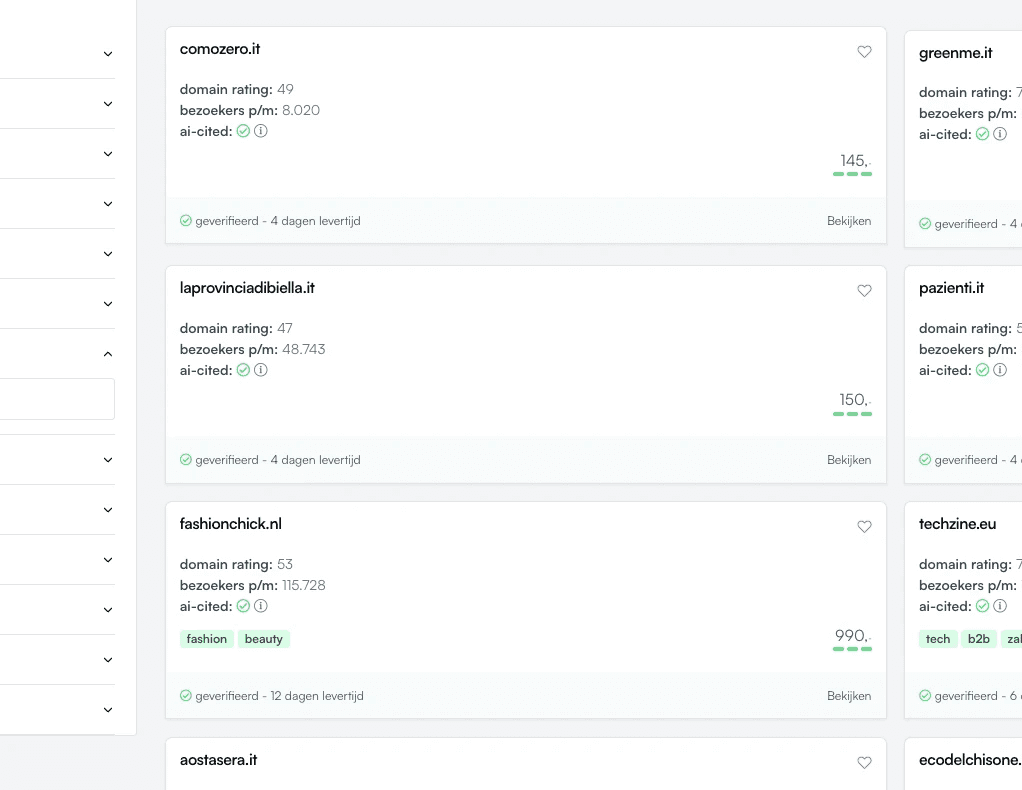The width and height of the screenshot is (1022, 790).
Task: Click the geverifieerd checkmark on fashionchick.nl
Action: click(186, 696)
